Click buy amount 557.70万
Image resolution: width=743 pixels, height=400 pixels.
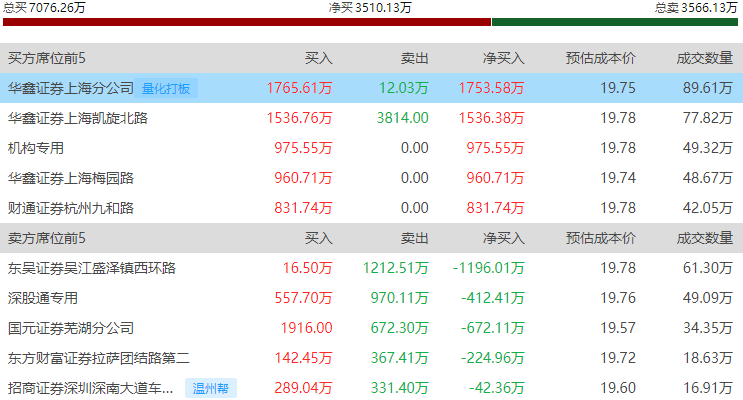click(303, 298)
